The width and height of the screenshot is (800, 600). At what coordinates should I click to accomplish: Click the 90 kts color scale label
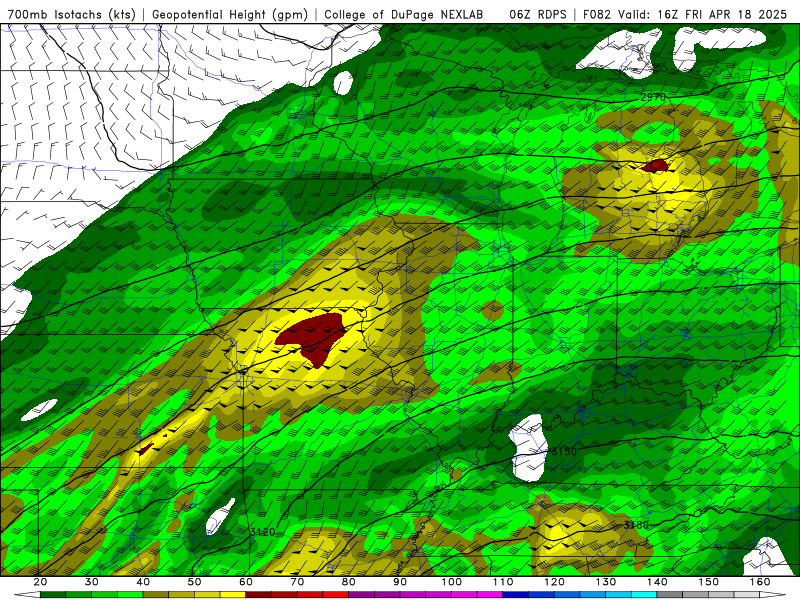400,582
